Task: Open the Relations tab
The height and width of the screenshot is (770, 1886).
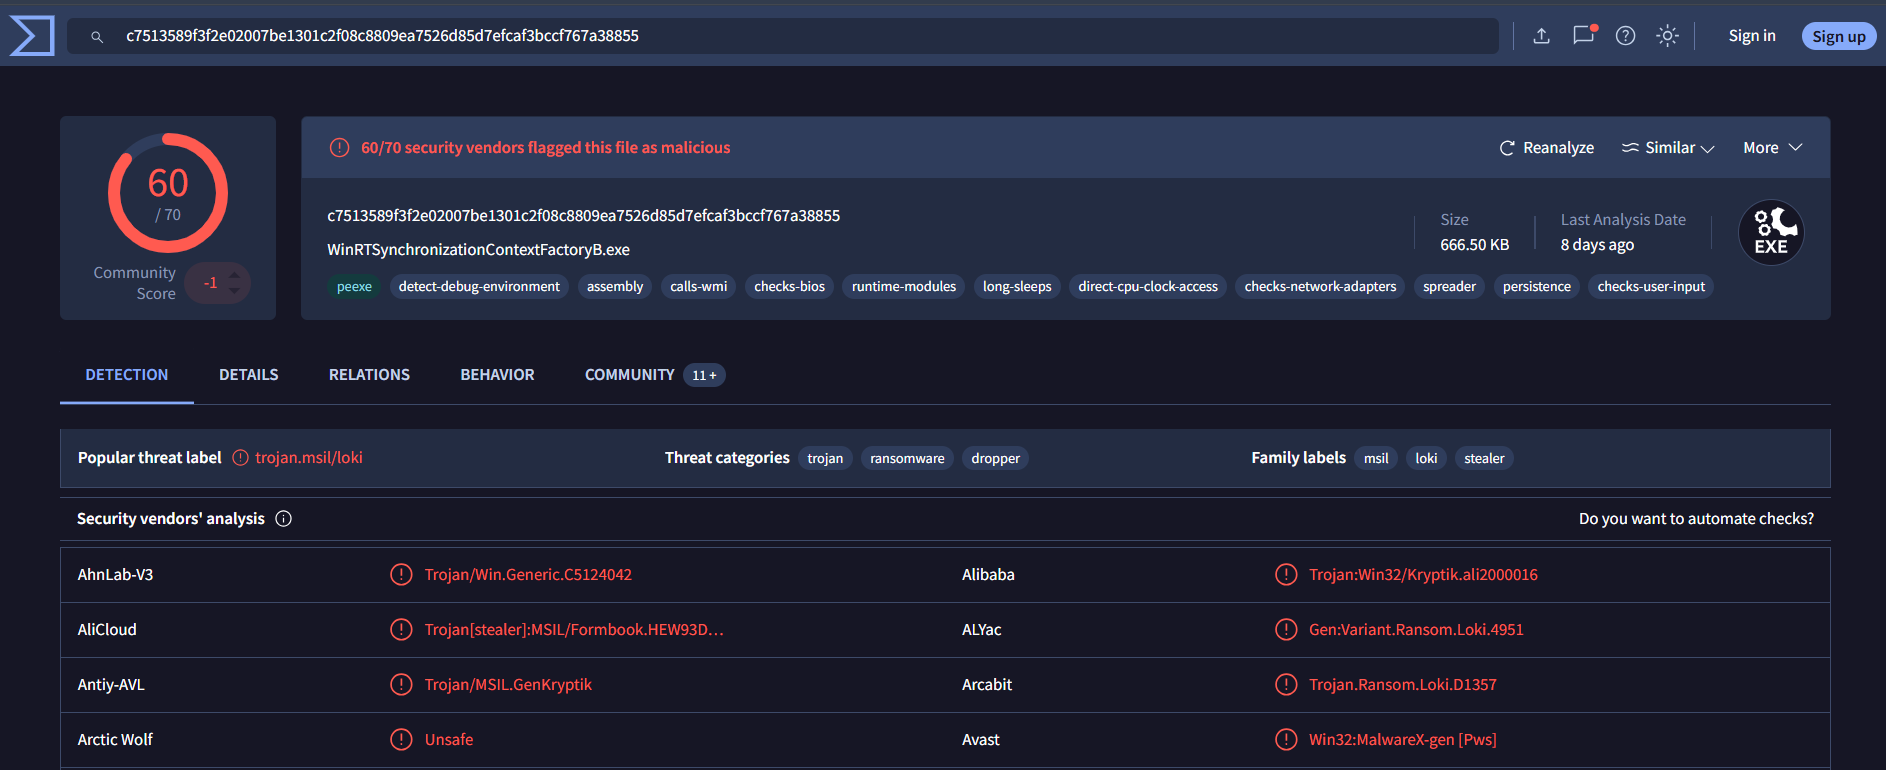Action: (x=369, y=375)
